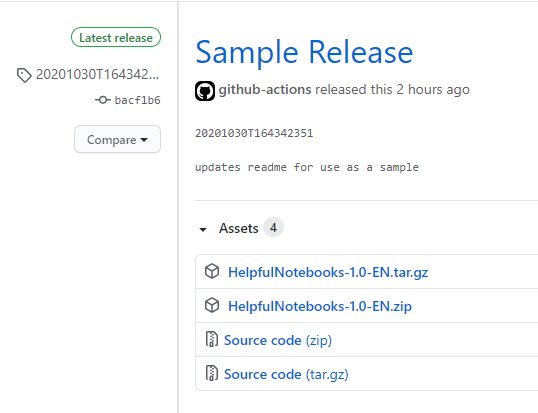Screen dimensions: 538x413
Task: Click the commit icon next to bacf1b6
Action: pos(103,100)
